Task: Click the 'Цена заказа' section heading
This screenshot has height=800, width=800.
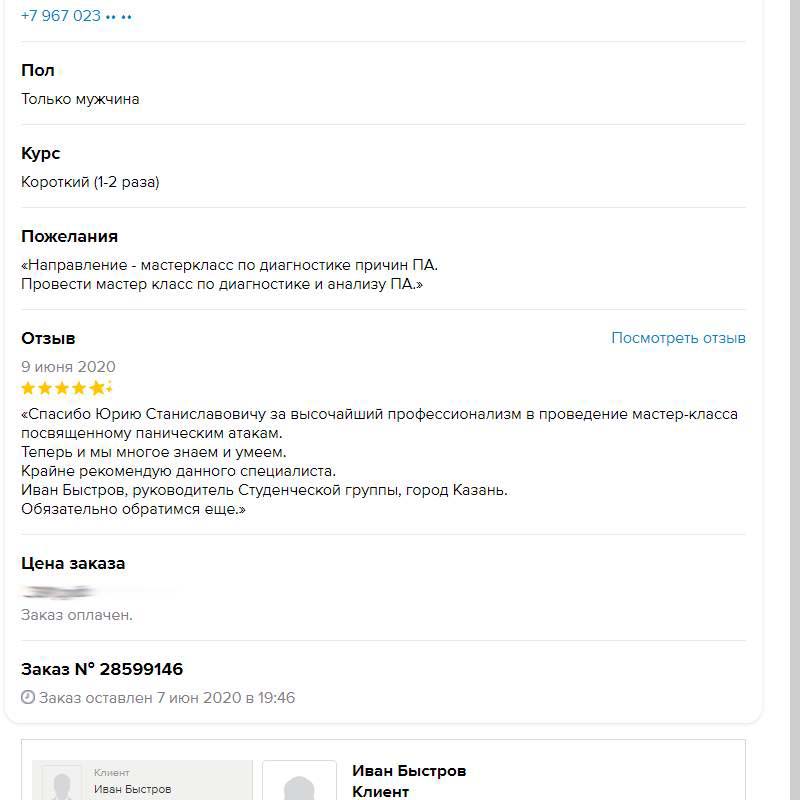Action: (x=73, y=563)
